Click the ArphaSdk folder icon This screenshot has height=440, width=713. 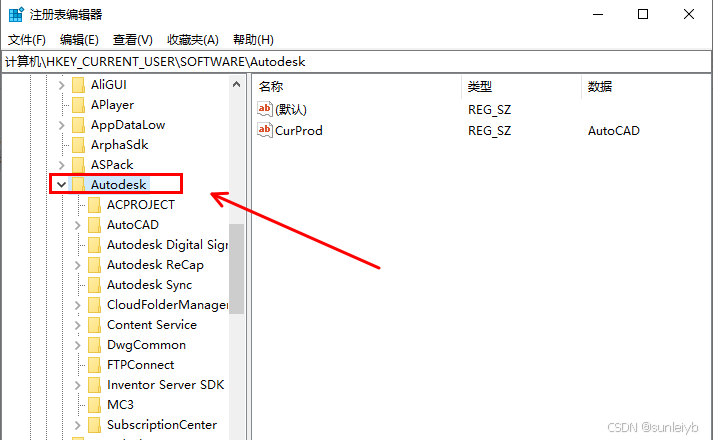[79, 145]
